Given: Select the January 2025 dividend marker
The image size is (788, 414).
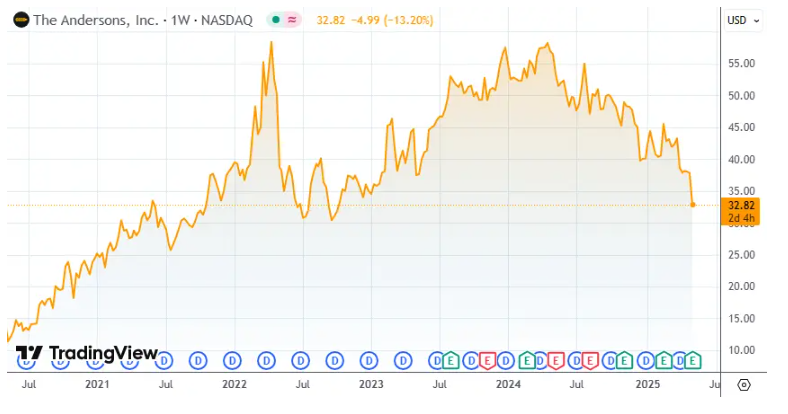Looking at the screenshot, I should (x=646, y=360).
